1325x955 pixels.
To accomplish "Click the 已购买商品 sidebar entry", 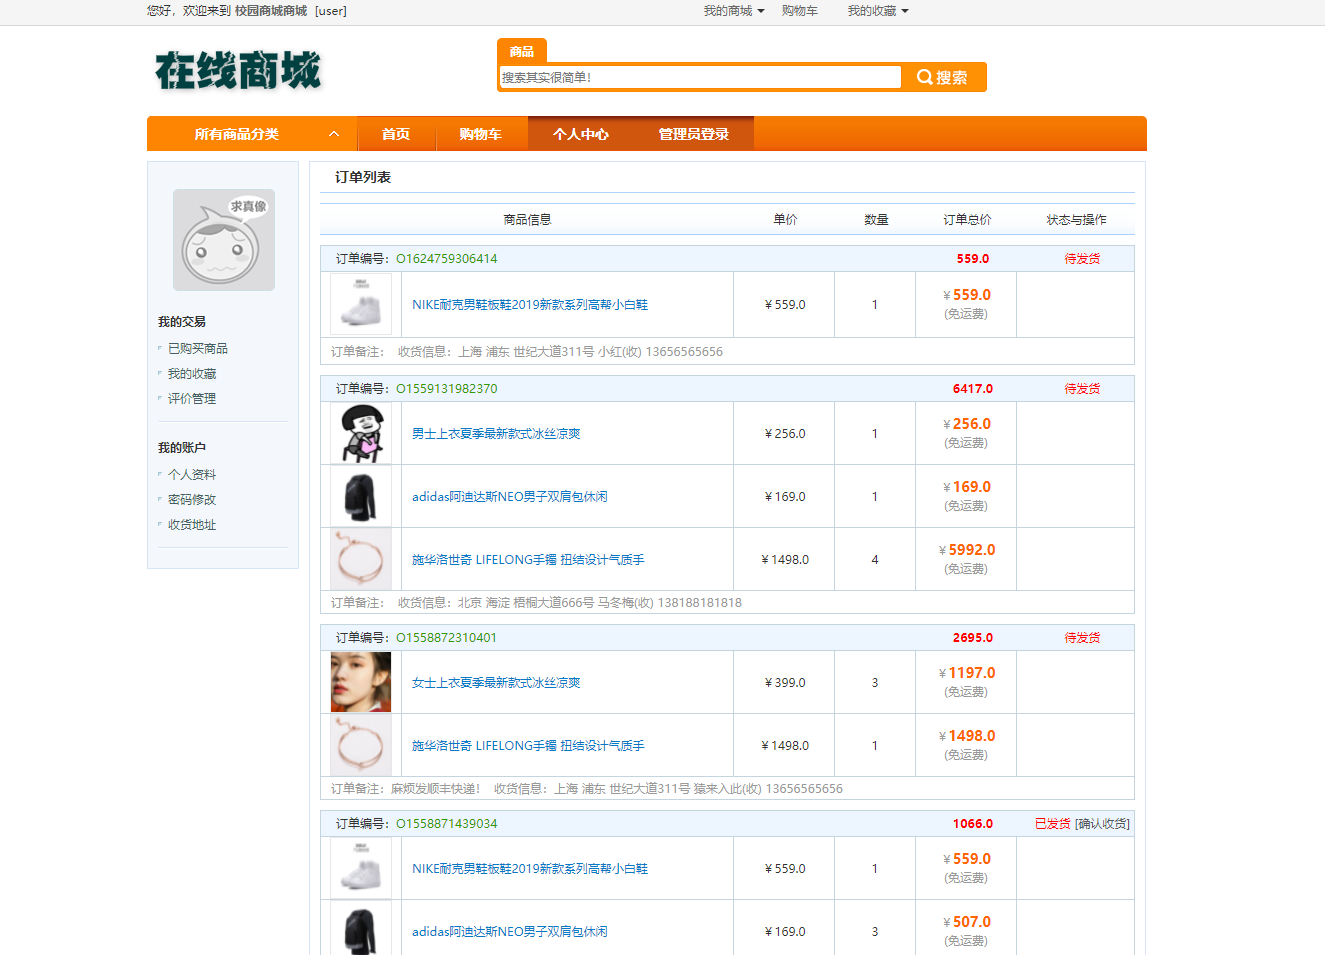I will [200, 348].
